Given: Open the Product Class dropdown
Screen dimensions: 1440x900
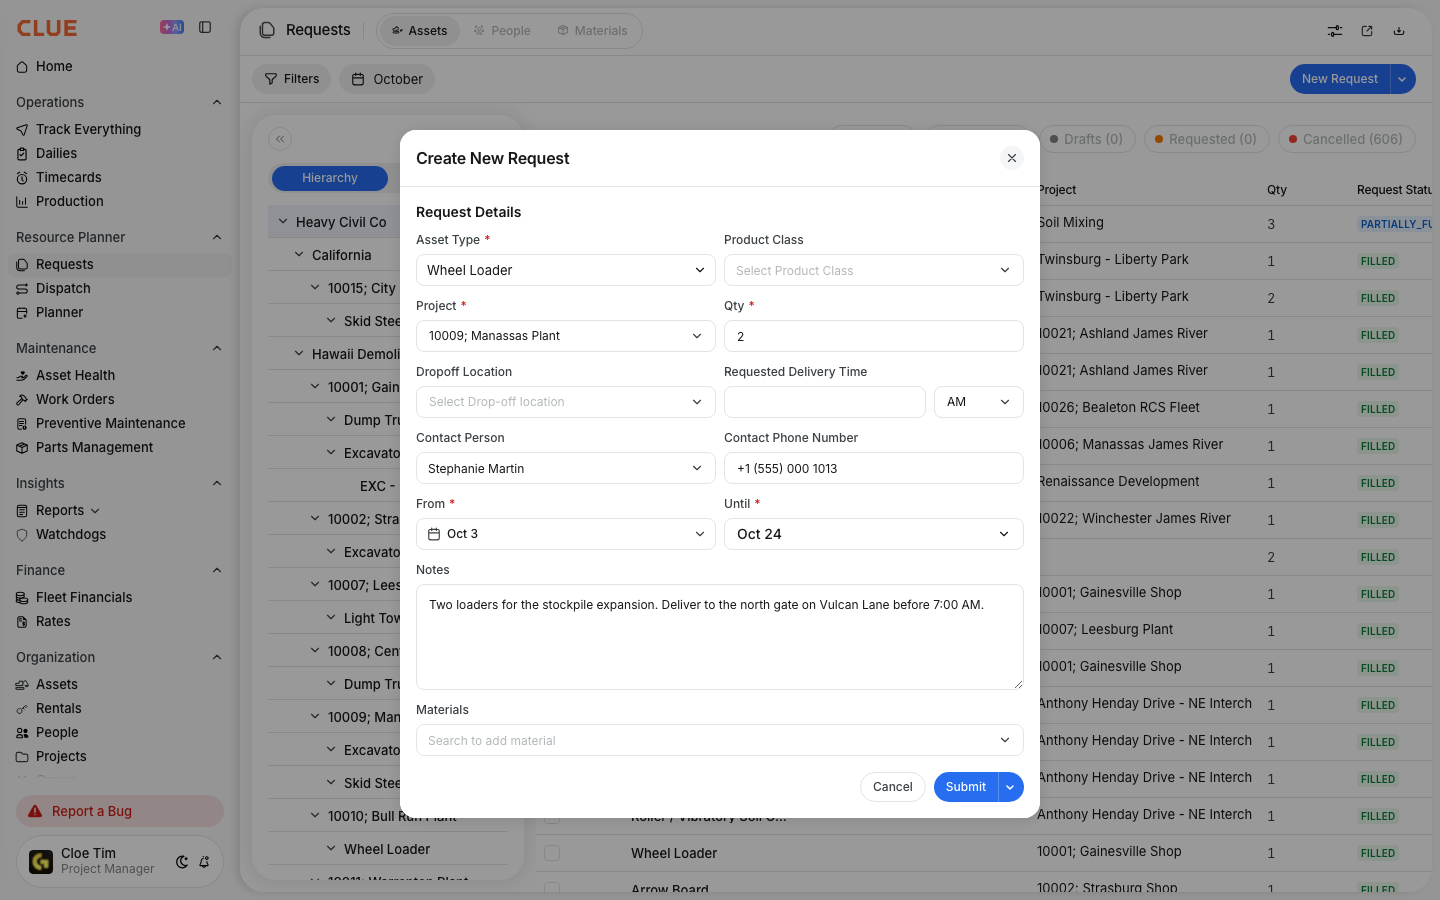Looking at the screenshot, I should click(874, 270).
